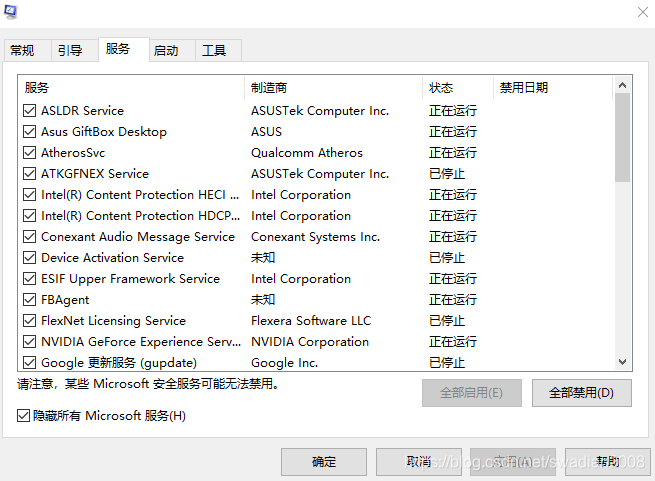Toggle the Google 更新服务 (gupdate) checkbox
Image resolution: width=655 pixels, height=481 pixels.
tap(29, 362)
